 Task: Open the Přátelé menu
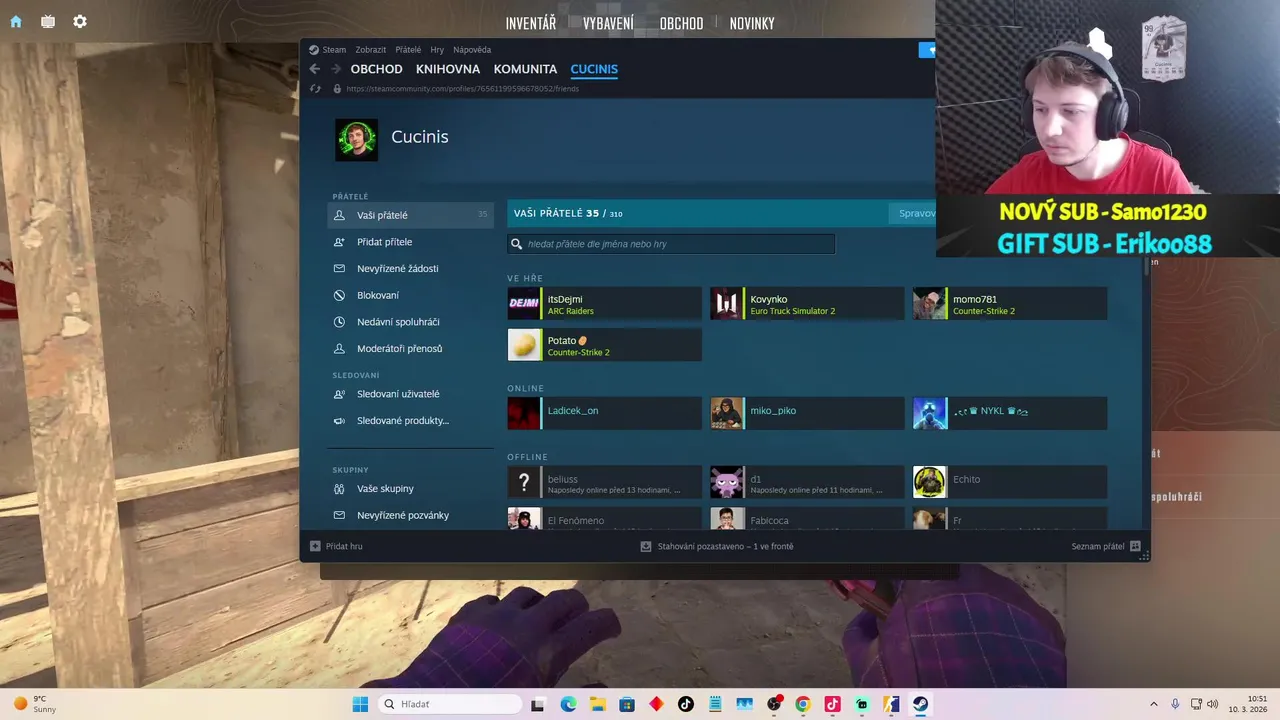(408, 50)
